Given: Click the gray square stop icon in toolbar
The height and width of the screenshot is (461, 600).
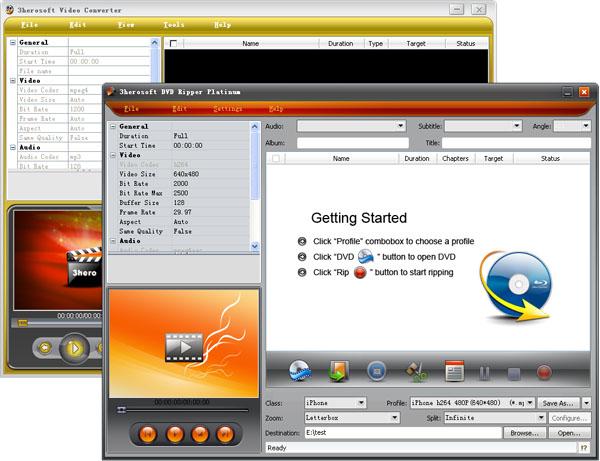Looking at the screenshot, I should (x=514, y=373).
